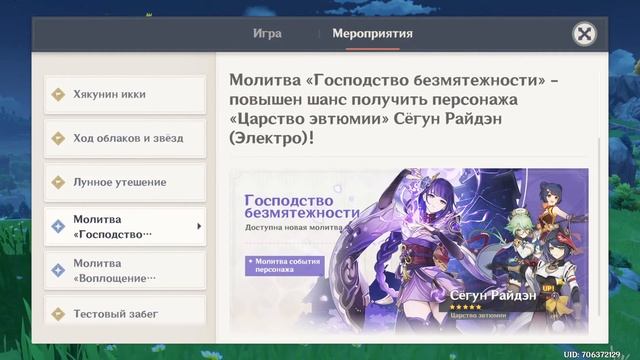The height and width of the screenshot is (360, 640).
Task: Click the Молитва события персонажа label
Action: click(284, 265)
